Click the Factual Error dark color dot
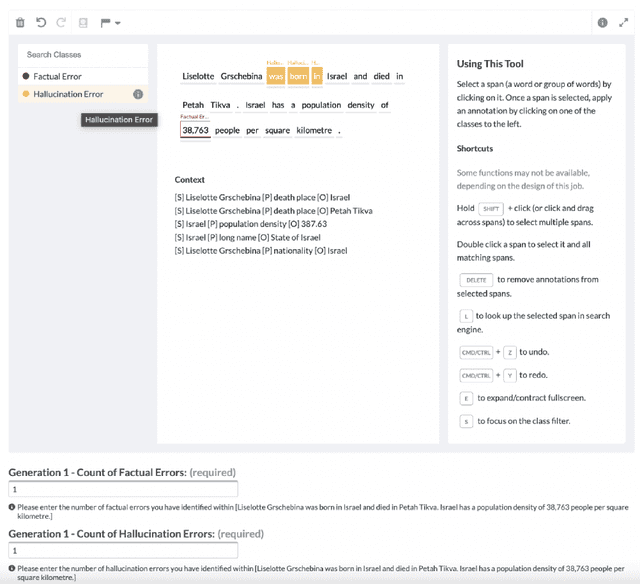The image size is (640, 584). [x=25, y=76]
